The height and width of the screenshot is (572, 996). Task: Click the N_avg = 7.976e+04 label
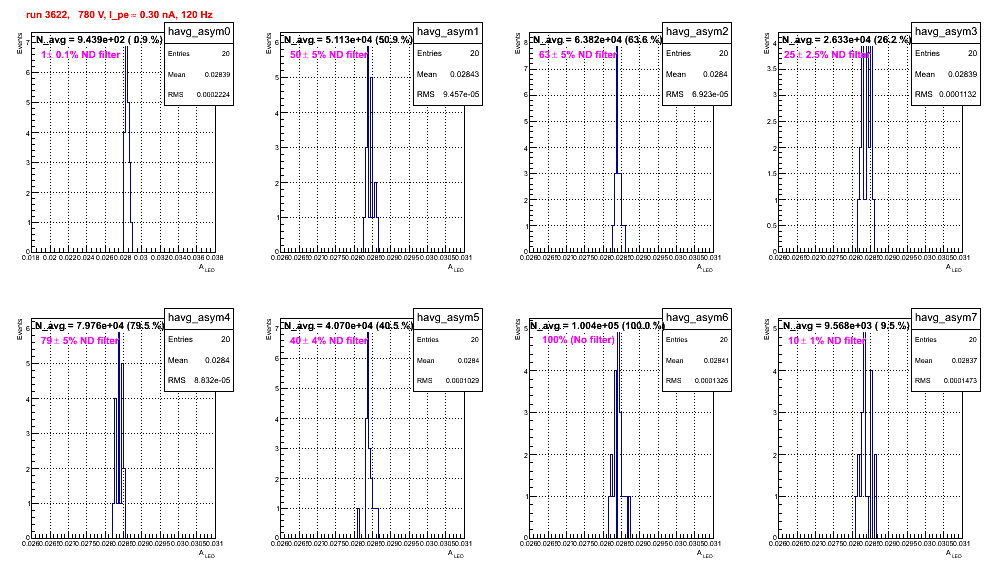[x=98, y=325]
